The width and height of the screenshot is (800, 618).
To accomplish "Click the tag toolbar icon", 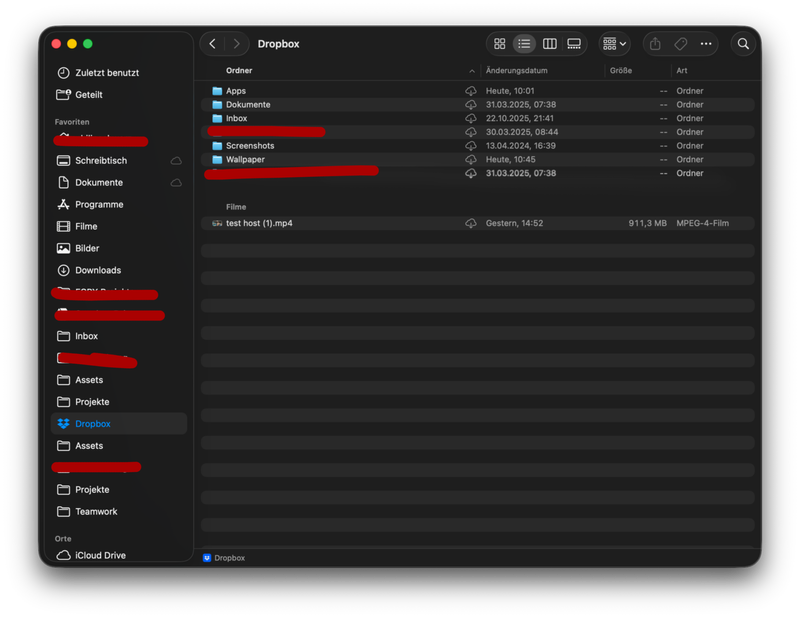I will click(680, 44).
